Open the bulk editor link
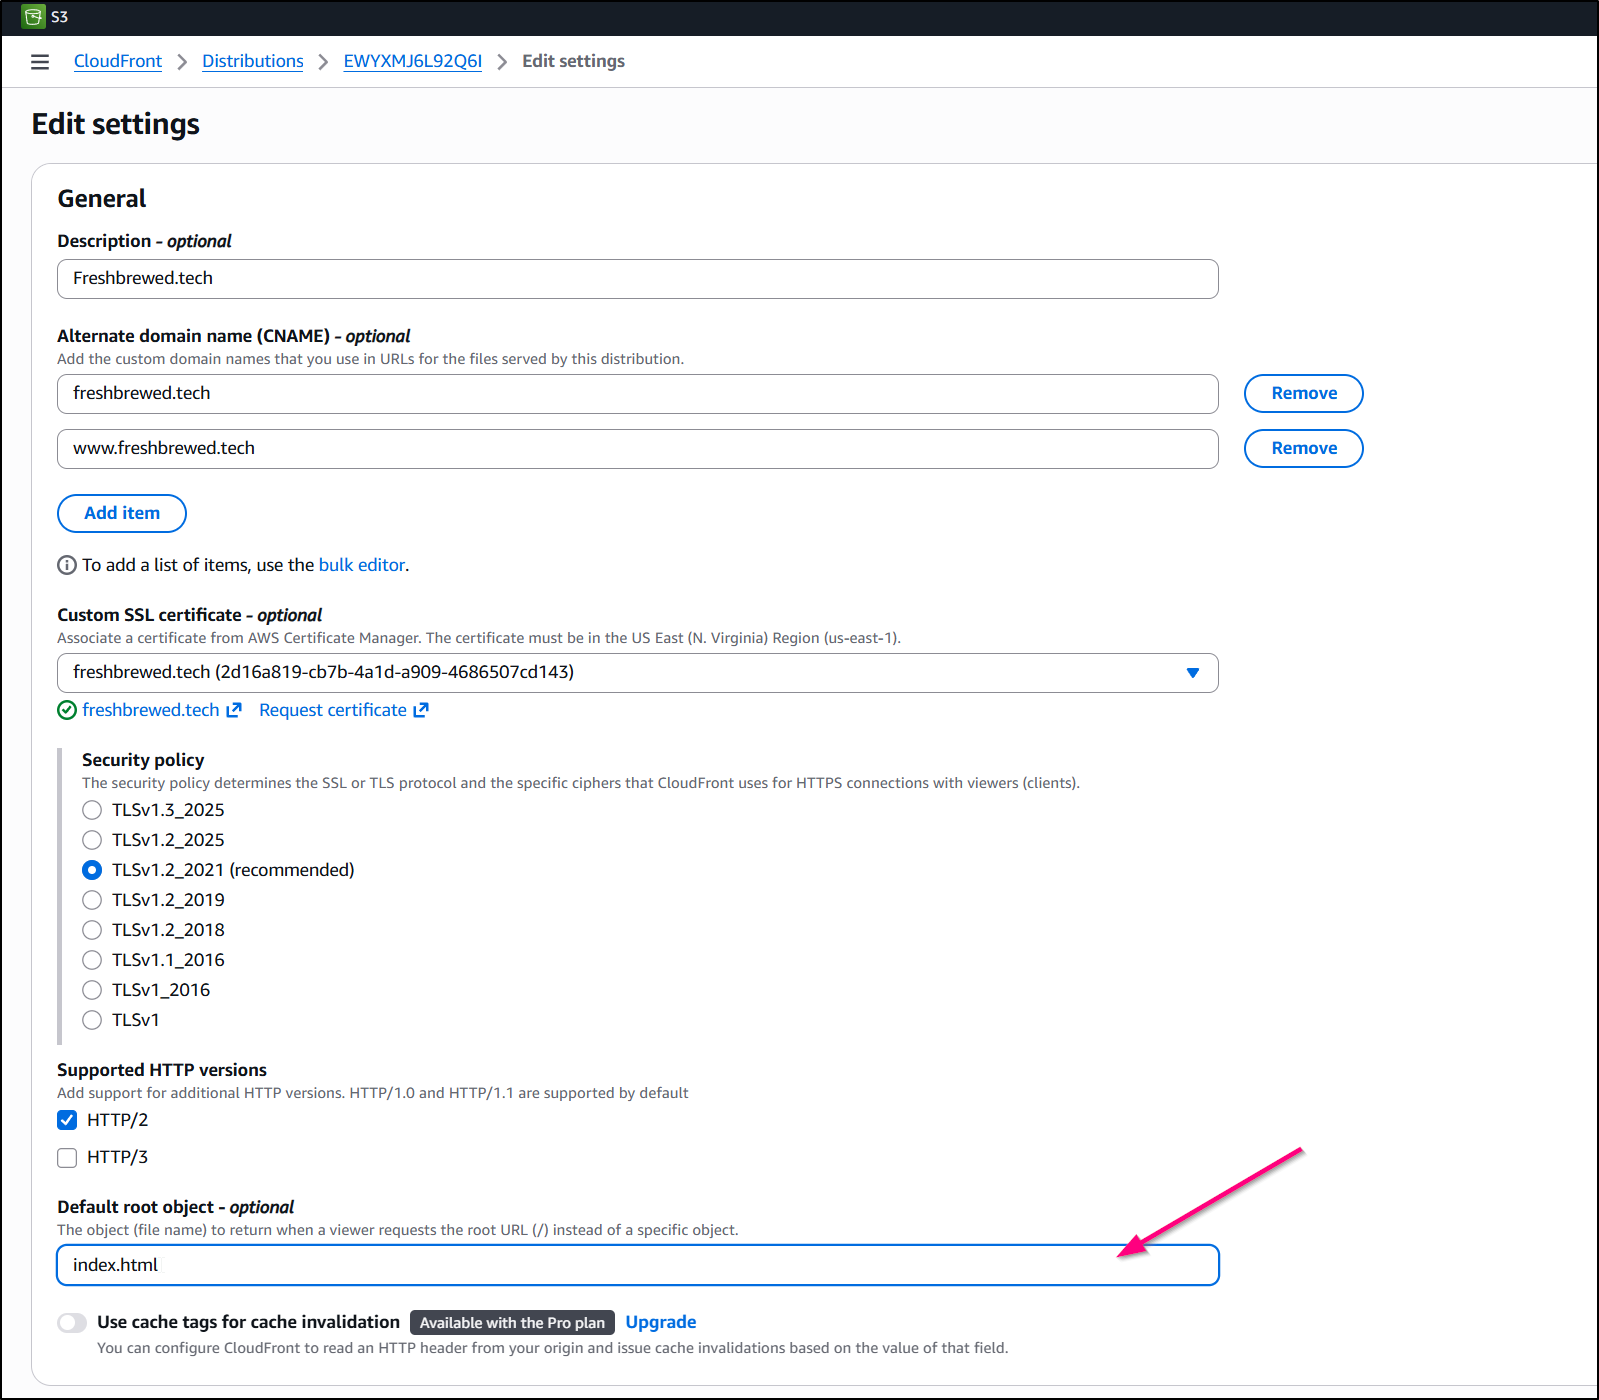Image resolution: width=1599 pixels, height=1400 pixels. [x=362, y=565]
